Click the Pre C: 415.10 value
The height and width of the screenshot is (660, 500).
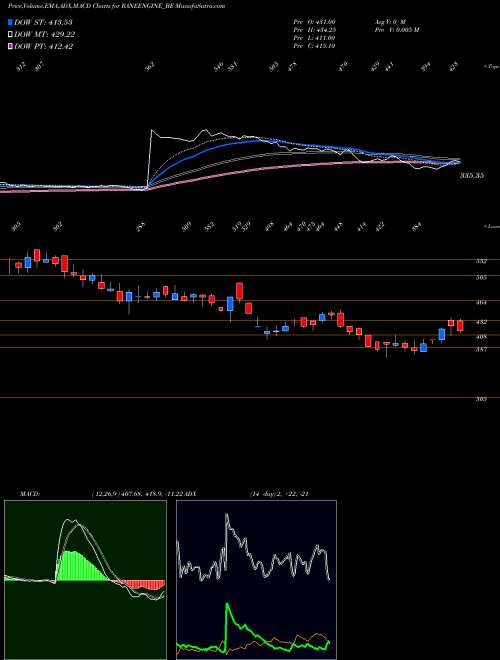point(314,46)
